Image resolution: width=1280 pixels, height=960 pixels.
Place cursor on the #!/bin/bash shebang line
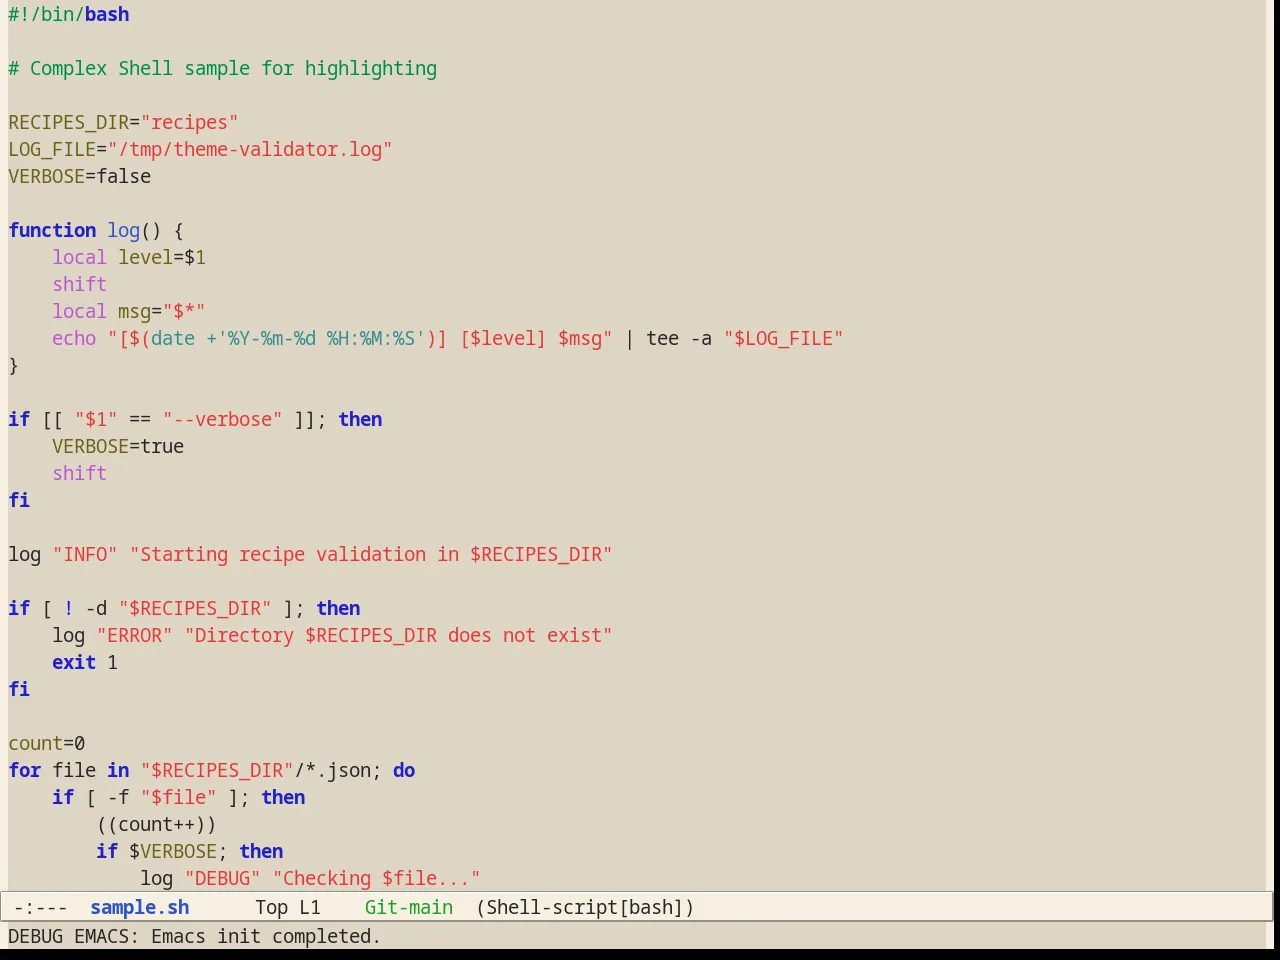(x=69, y=14)
